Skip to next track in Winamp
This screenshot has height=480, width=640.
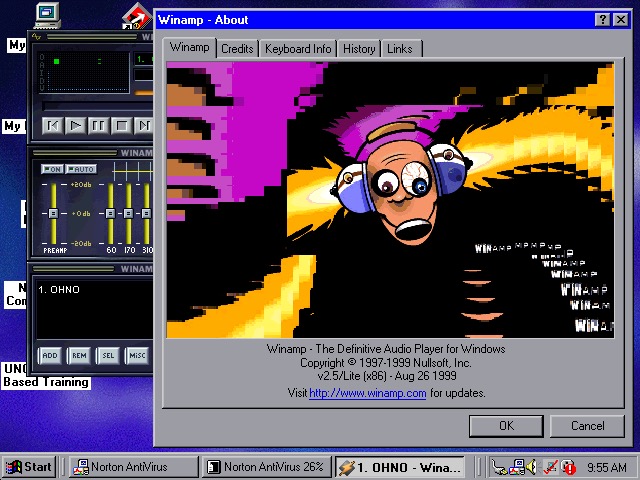pyautogui.click(x=144, y=125)
